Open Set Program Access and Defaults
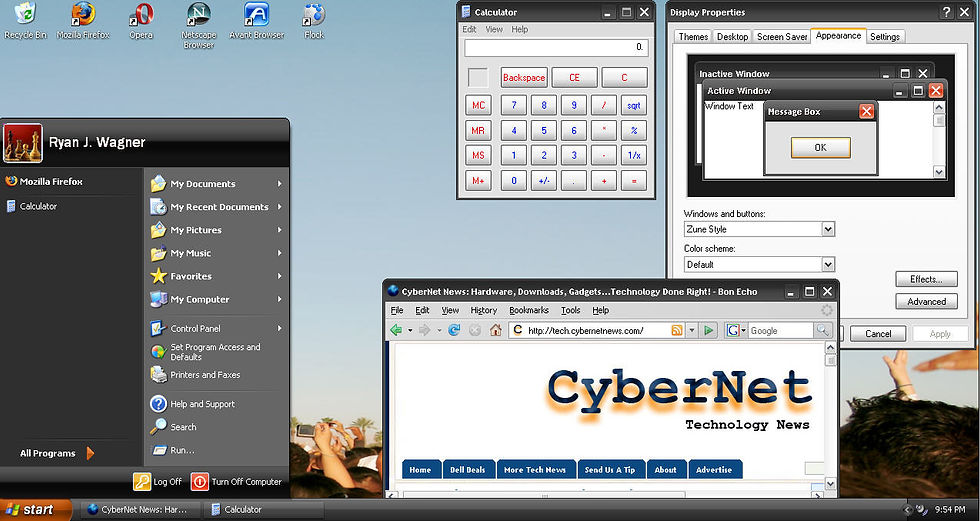Screen dimensions: 980x521 point(206,352)
